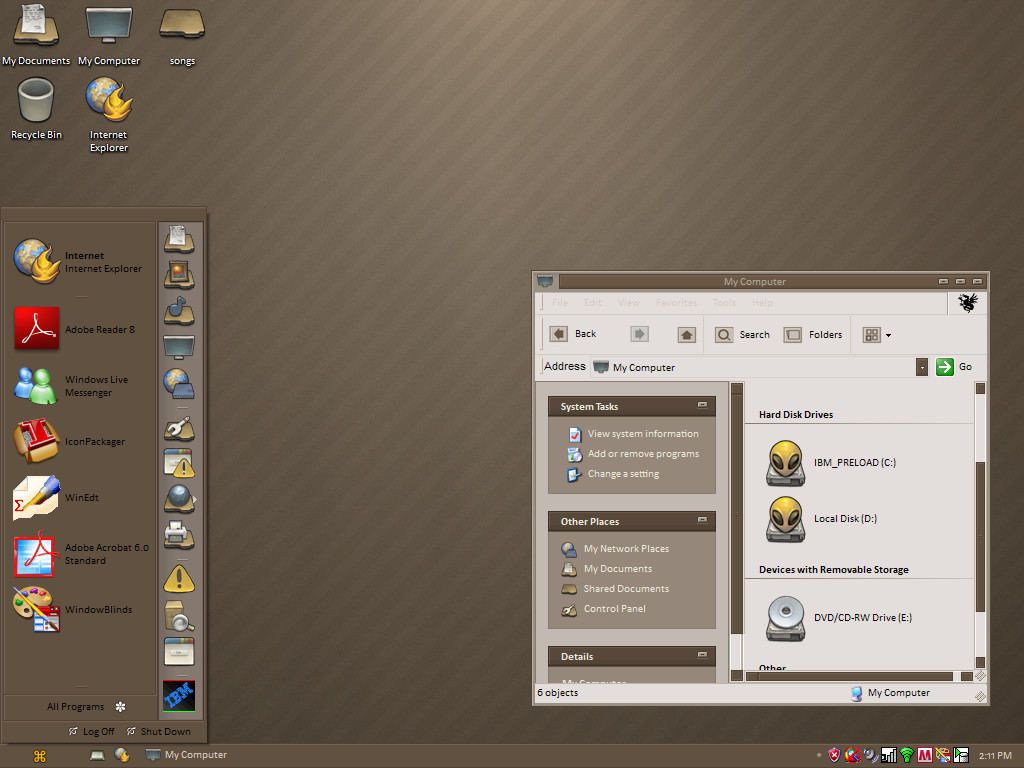Click the McAfee red M tray icon
The height and width of the screenshot is (768, 1024).
pos(925,755)
